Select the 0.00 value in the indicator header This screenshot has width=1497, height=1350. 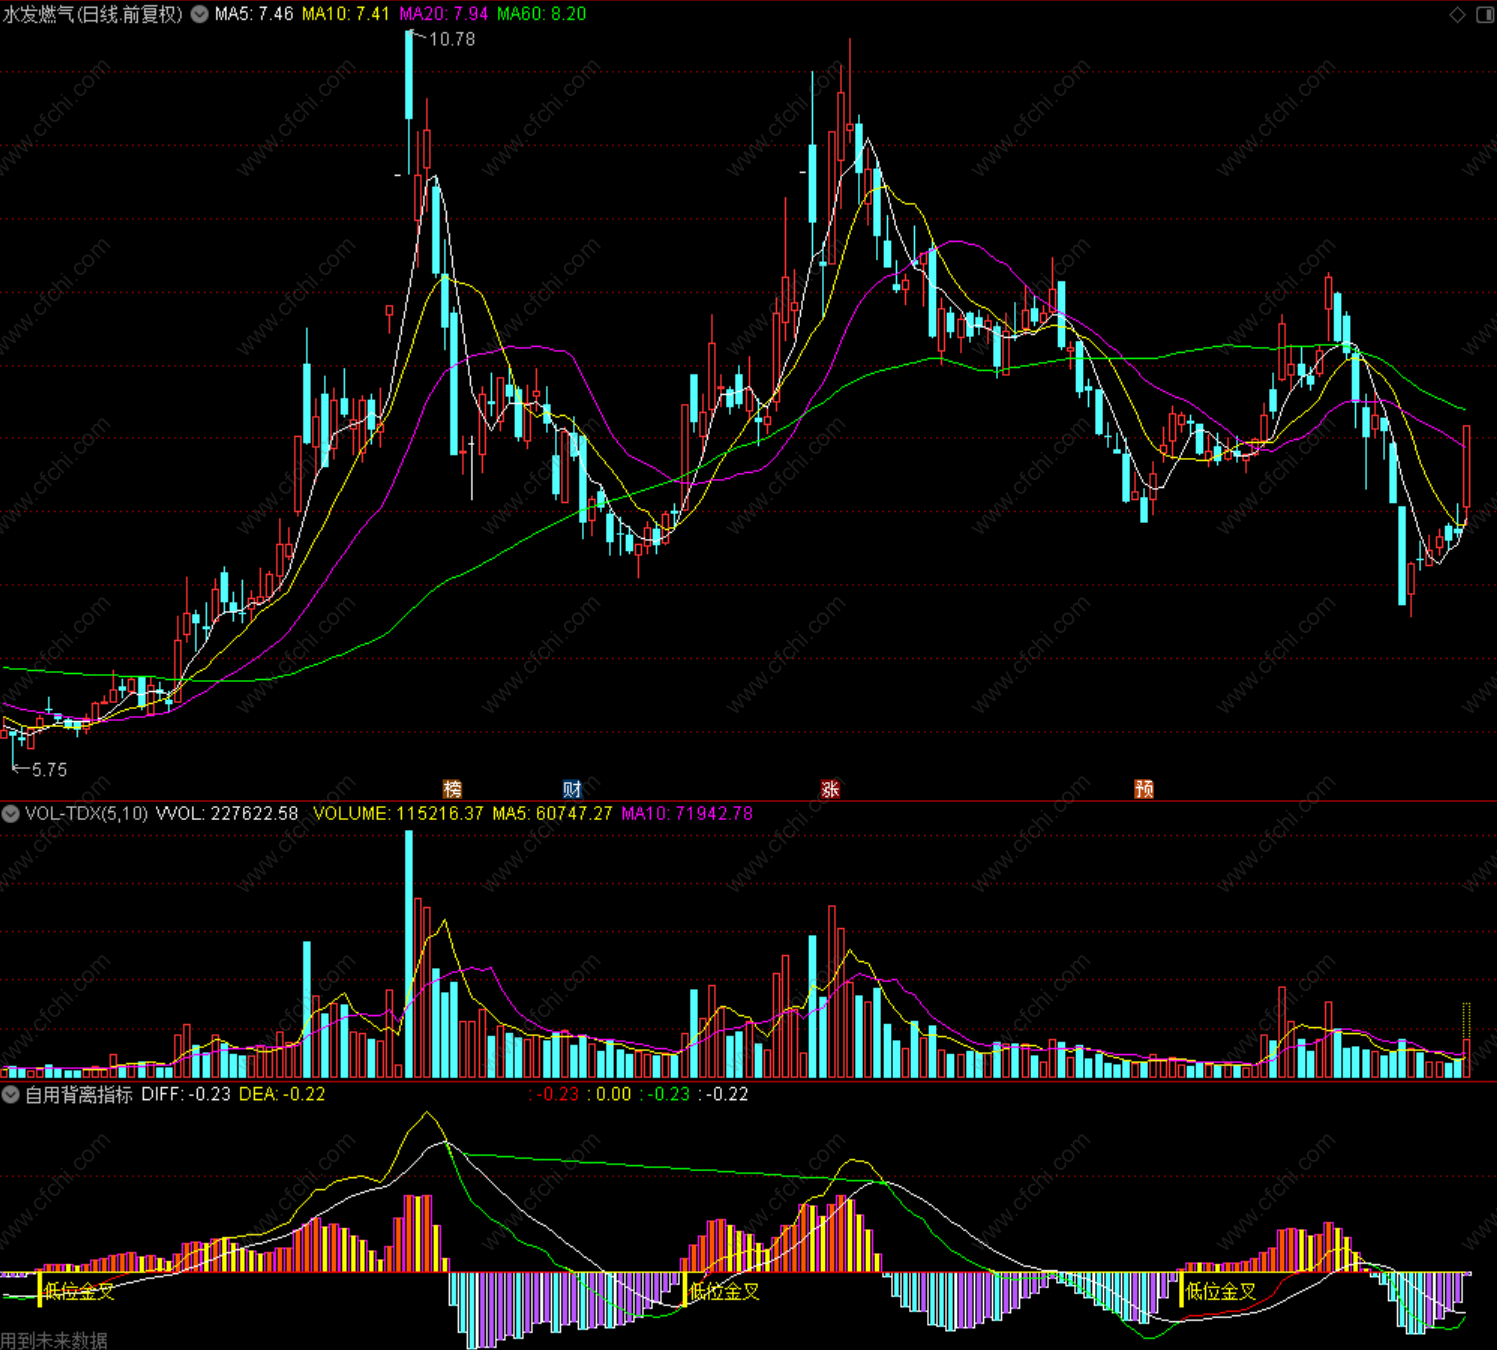click(x=613, y=1095)
